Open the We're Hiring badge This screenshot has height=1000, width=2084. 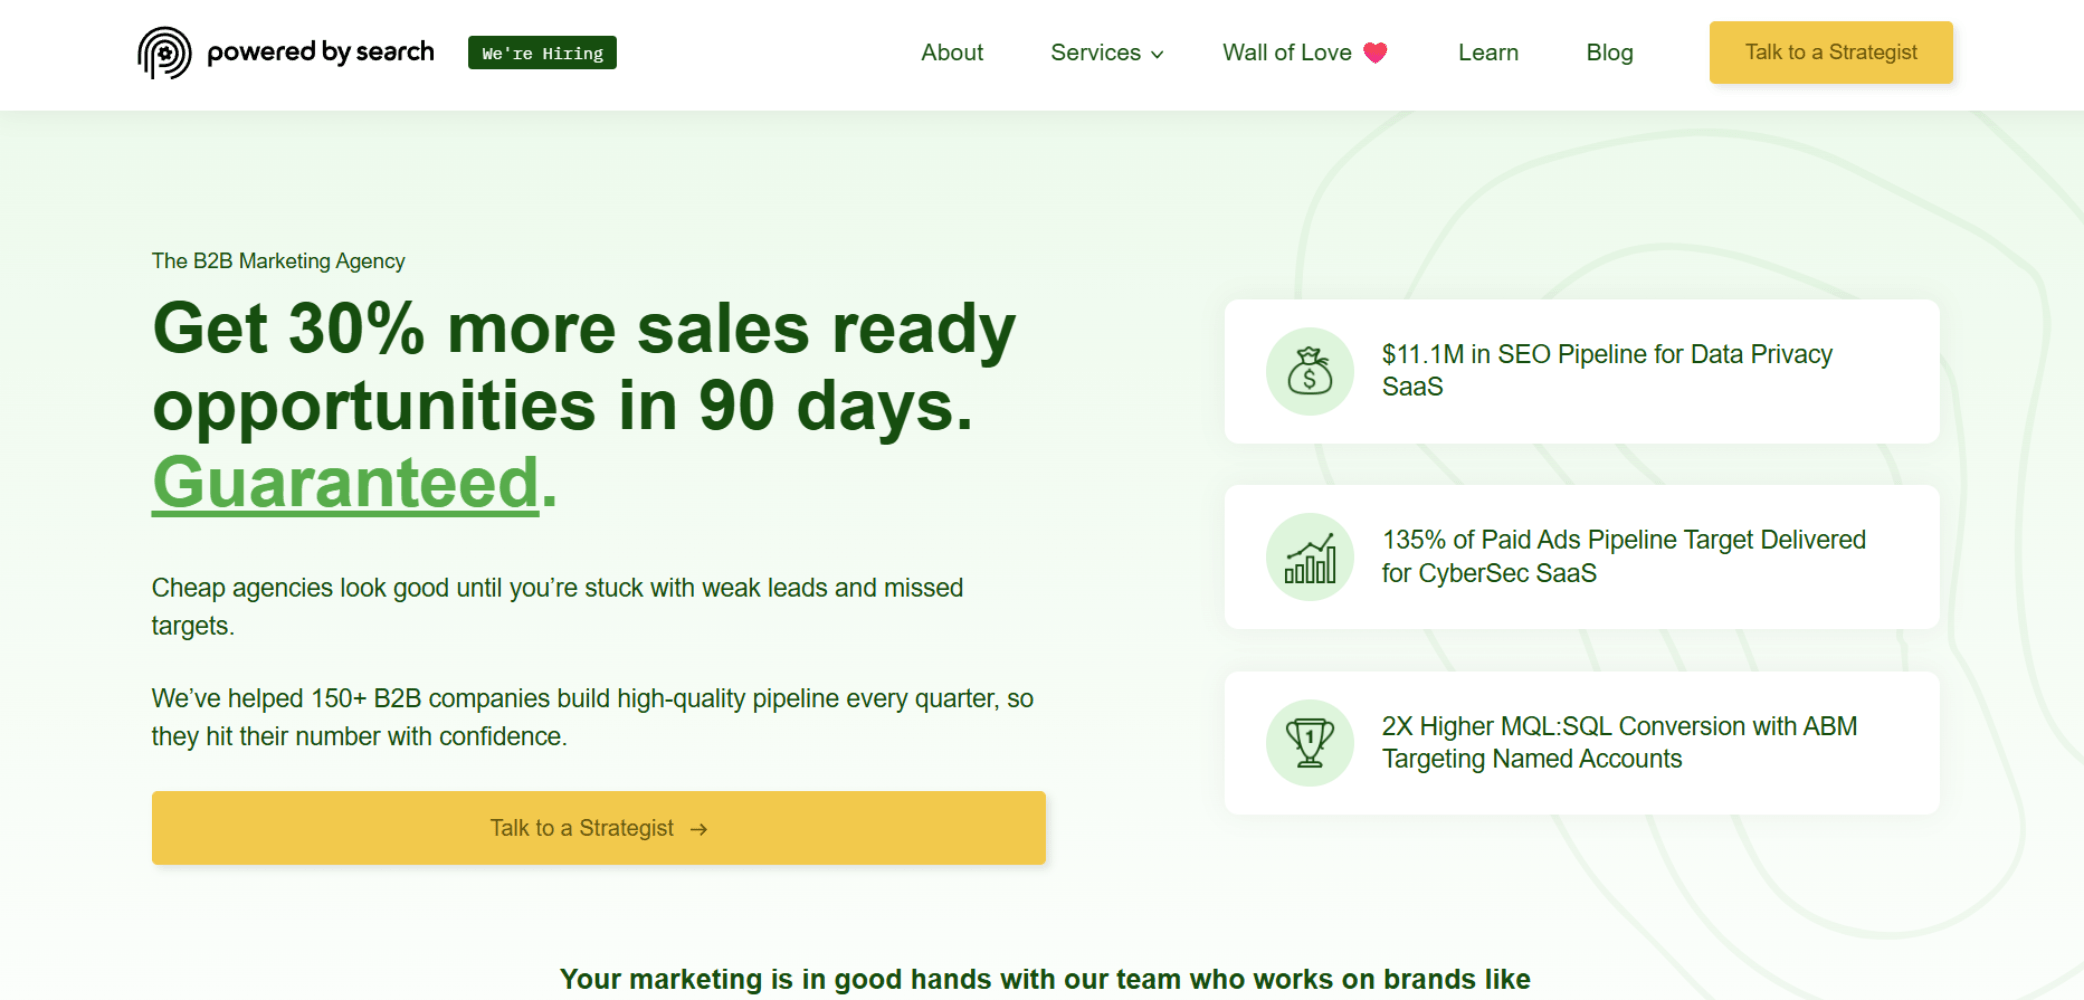[x=542, y=53]
